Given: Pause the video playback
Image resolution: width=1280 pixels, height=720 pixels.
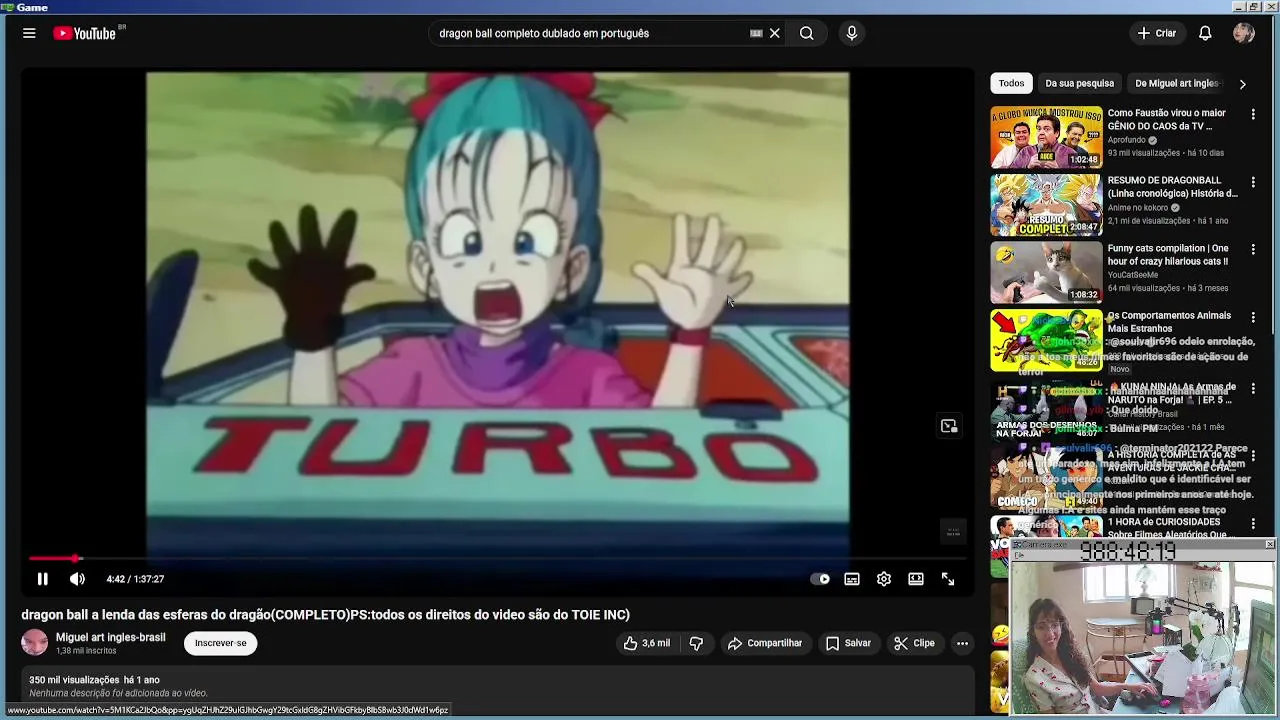Looking at the screenshot, I should 43,579.
